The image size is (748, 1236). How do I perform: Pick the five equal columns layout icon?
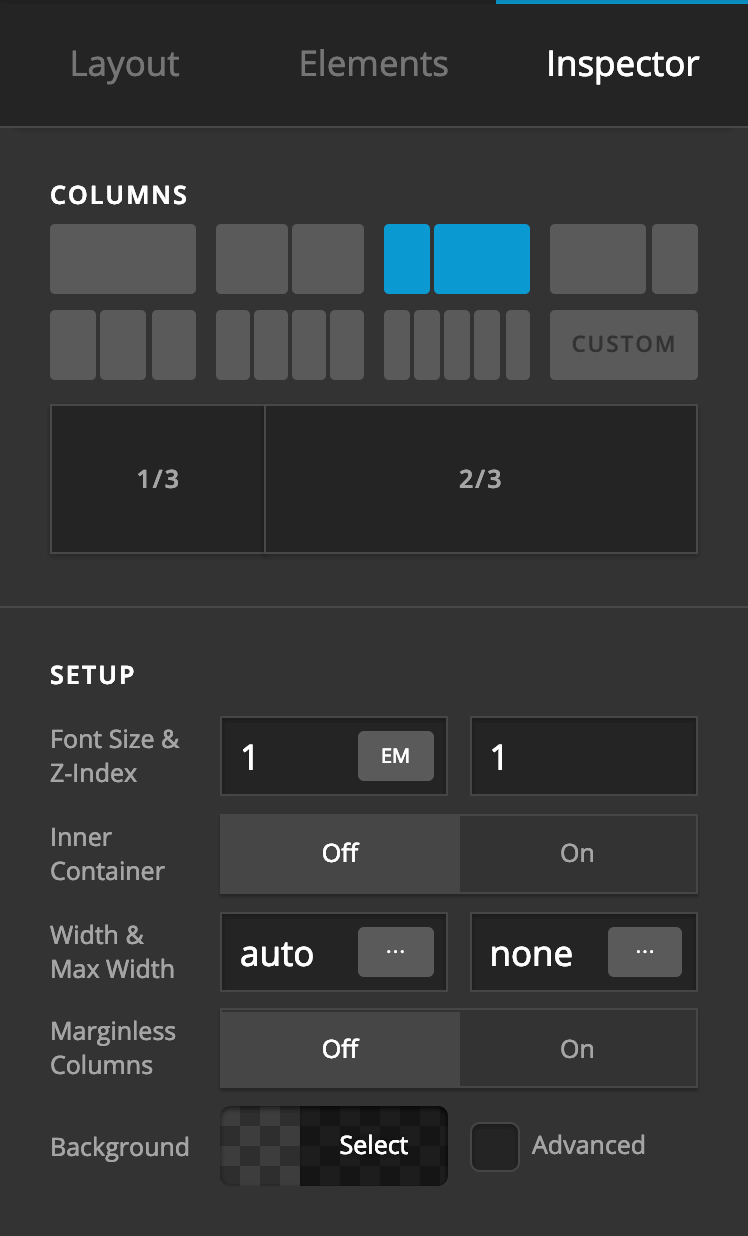[457, 345]
